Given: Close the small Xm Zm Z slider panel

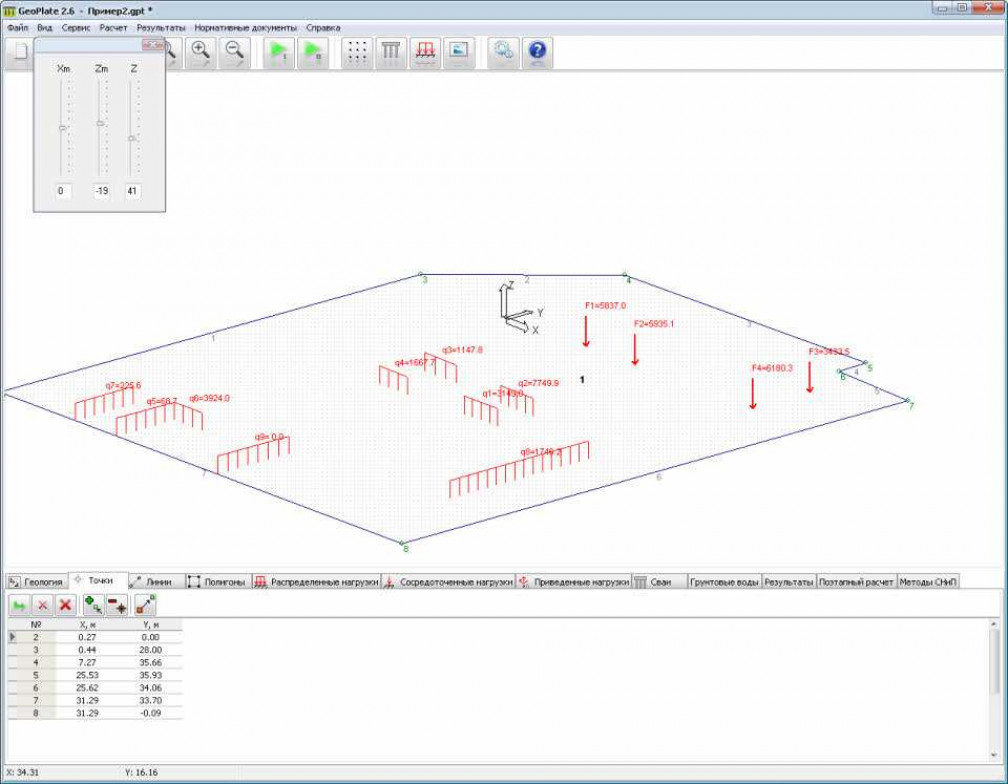Looking at the screenshot, I should (x=152, y=45).
